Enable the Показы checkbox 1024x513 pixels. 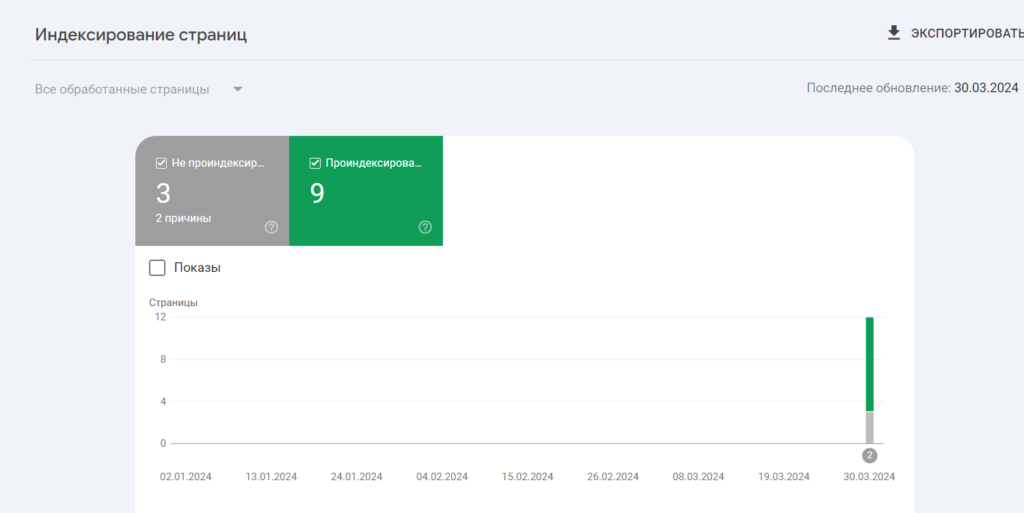(157, 268)
